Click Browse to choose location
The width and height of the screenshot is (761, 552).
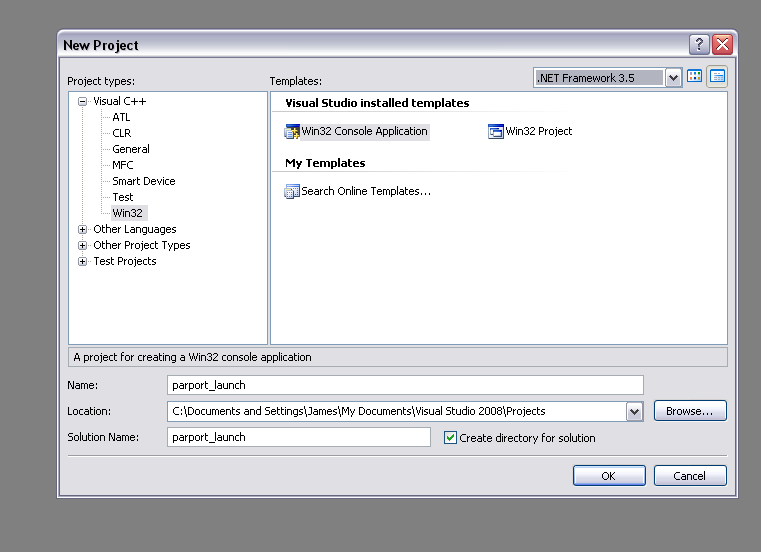(690, 411)
